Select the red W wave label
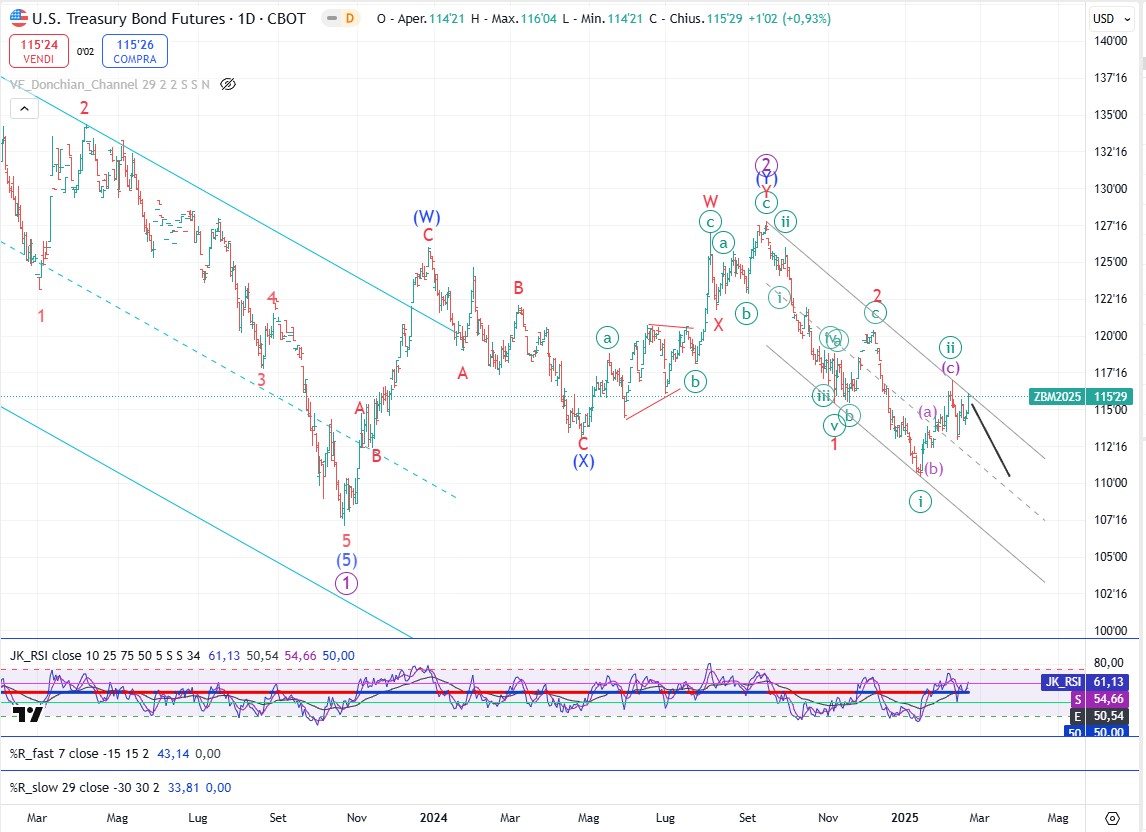This screenshot has height=832, width=1146. click(710, 201)
